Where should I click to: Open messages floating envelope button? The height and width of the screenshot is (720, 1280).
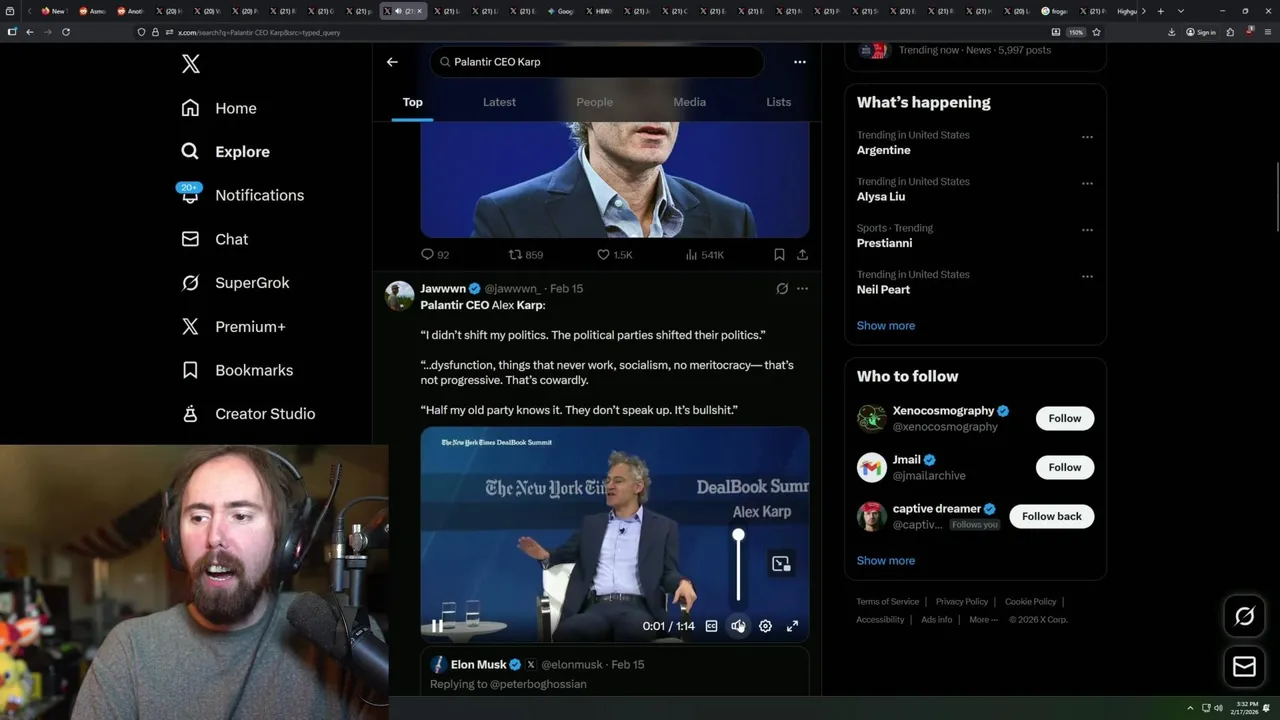(1244, 666)
